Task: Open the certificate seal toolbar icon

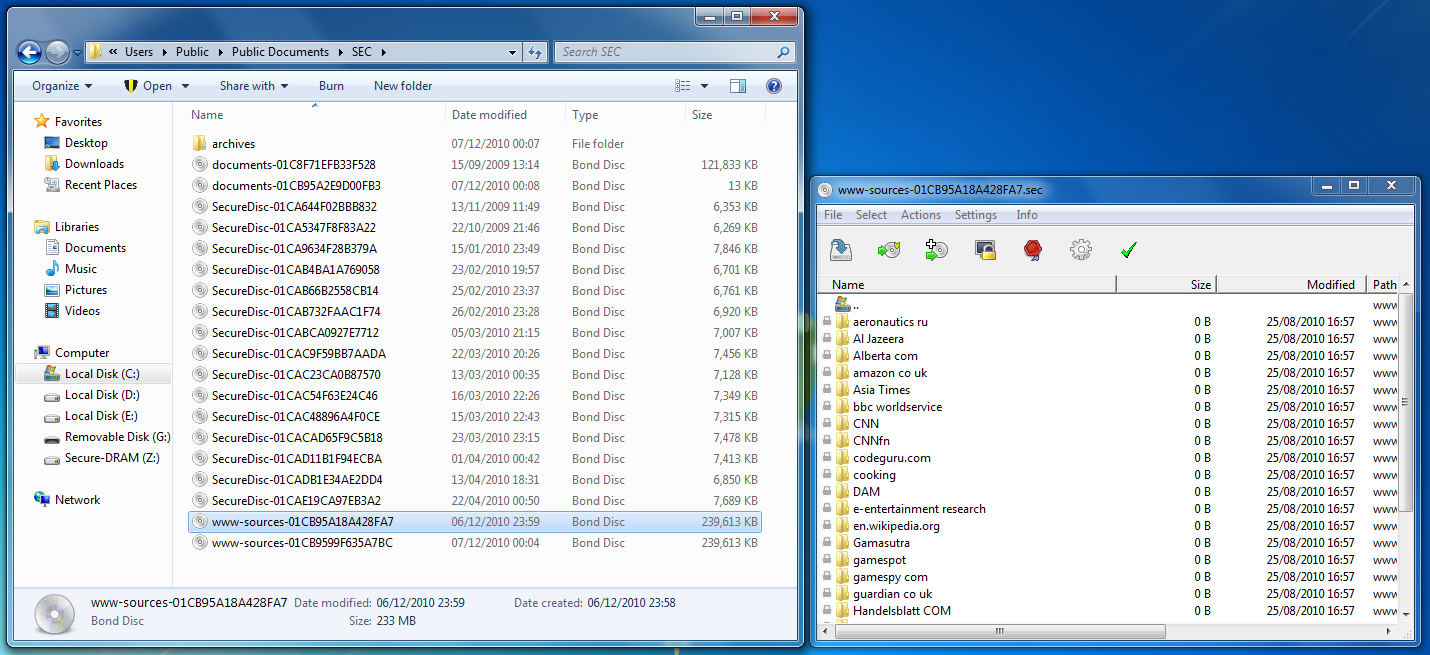Action: tap(1031, 249)
